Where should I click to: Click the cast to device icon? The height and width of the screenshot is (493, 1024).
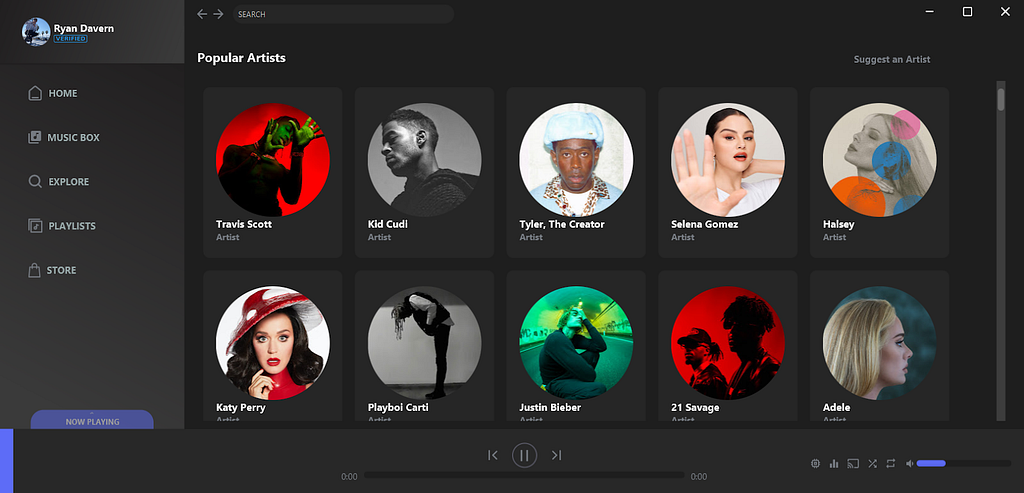point(853,464)
